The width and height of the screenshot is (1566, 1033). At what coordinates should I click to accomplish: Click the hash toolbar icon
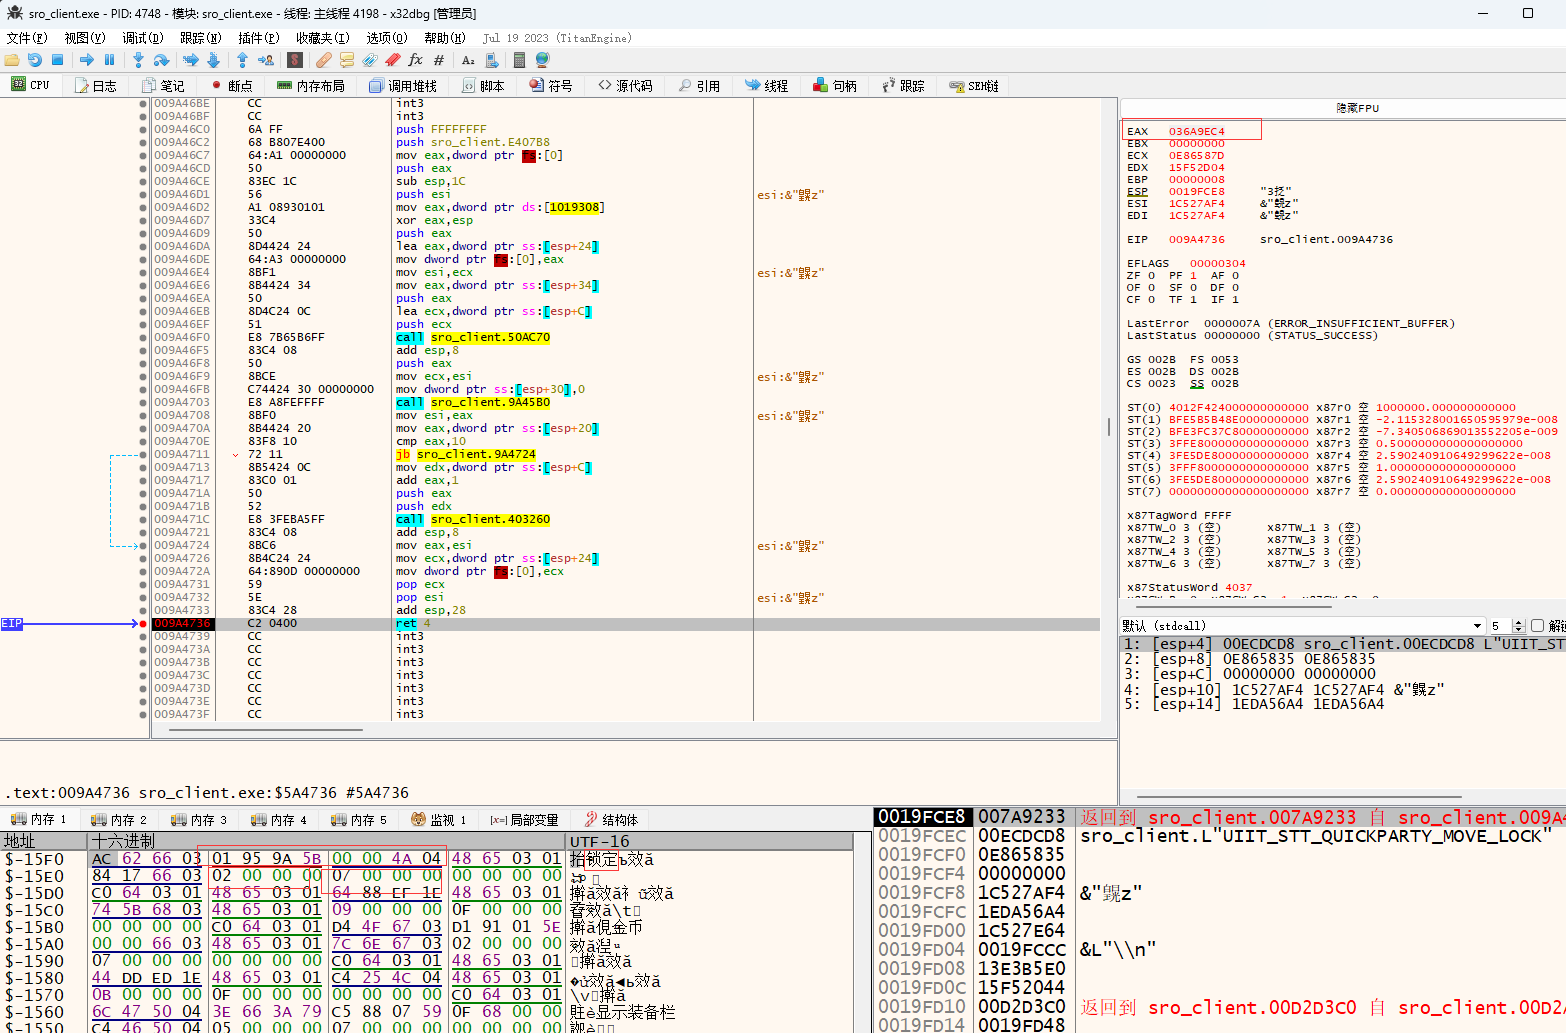click(x=438, y=60)
